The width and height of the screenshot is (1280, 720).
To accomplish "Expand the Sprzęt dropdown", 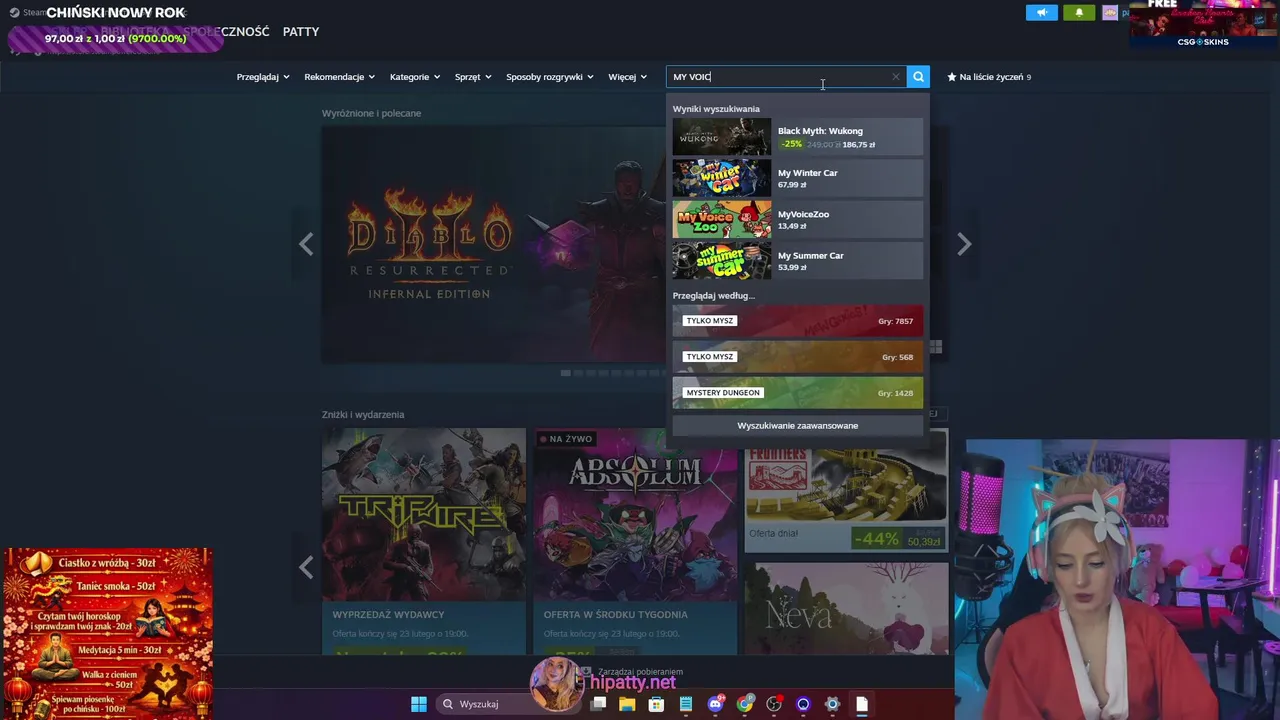I will pos(474,77).
